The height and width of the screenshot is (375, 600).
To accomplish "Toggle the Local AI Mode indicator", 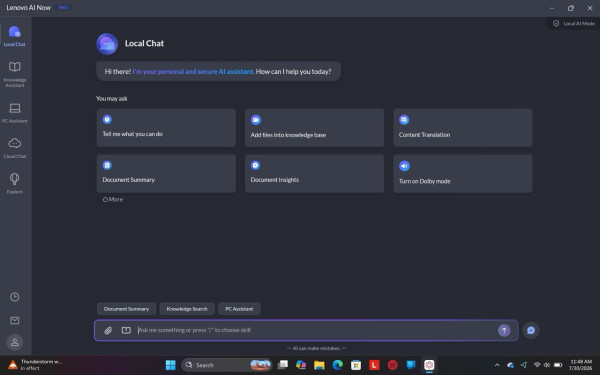I will [x=574, y=23].
